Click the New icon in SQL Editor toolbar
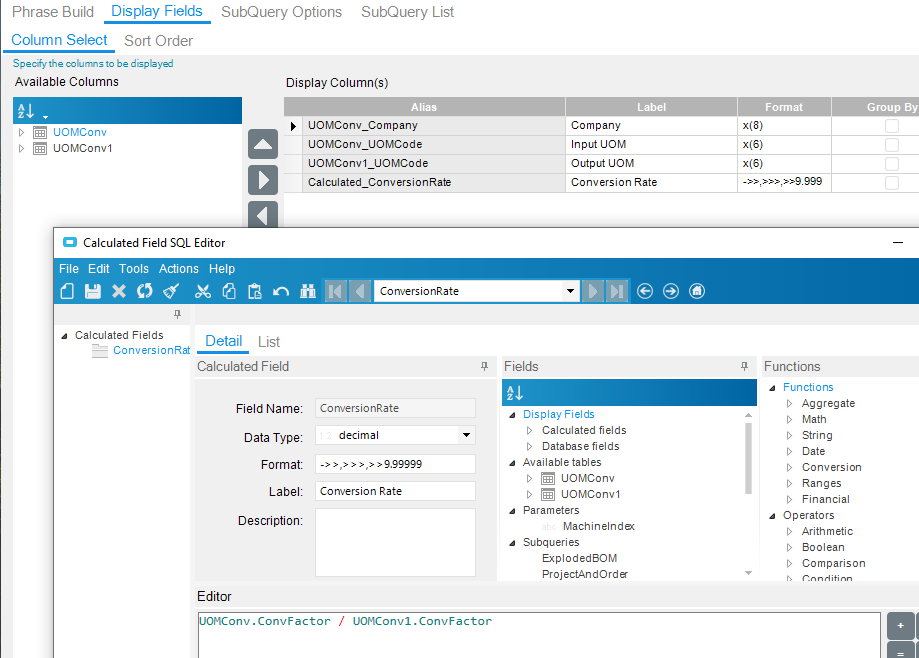This screenshot has width=919, height=658. point(67,291)
